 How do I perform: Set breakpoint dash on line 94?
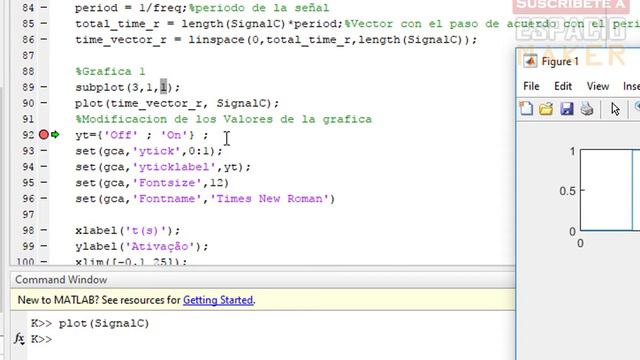pos(44,167)
